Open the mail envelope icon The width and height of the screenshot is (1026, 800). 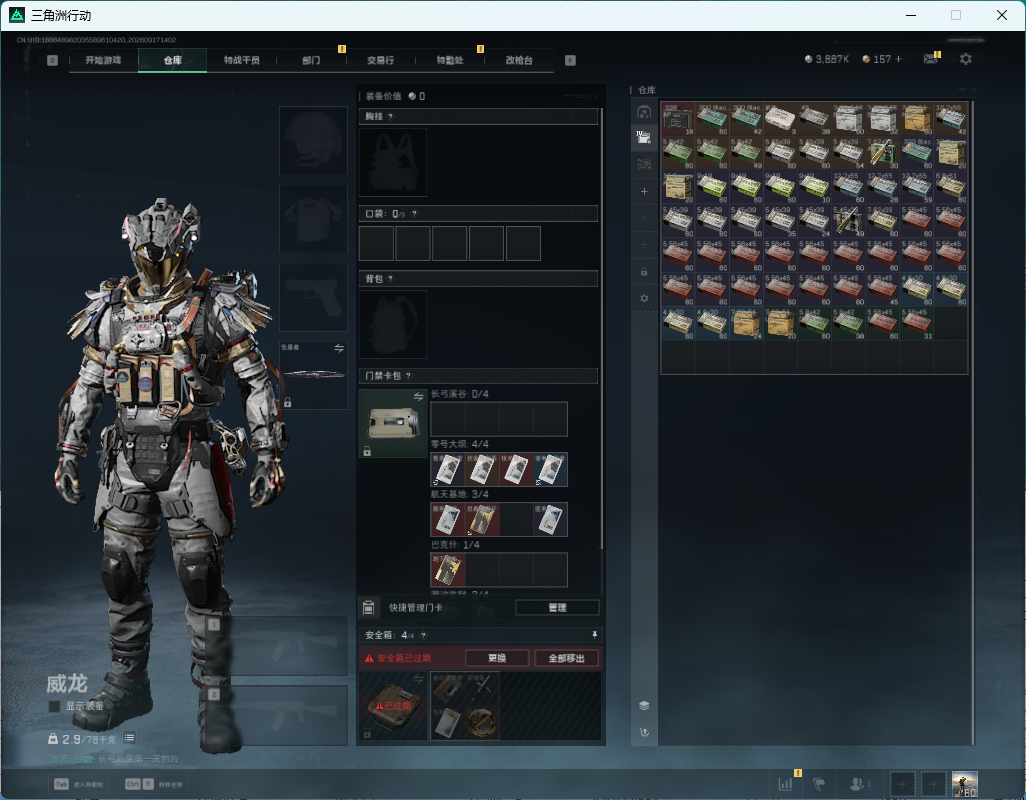point(930,59)
